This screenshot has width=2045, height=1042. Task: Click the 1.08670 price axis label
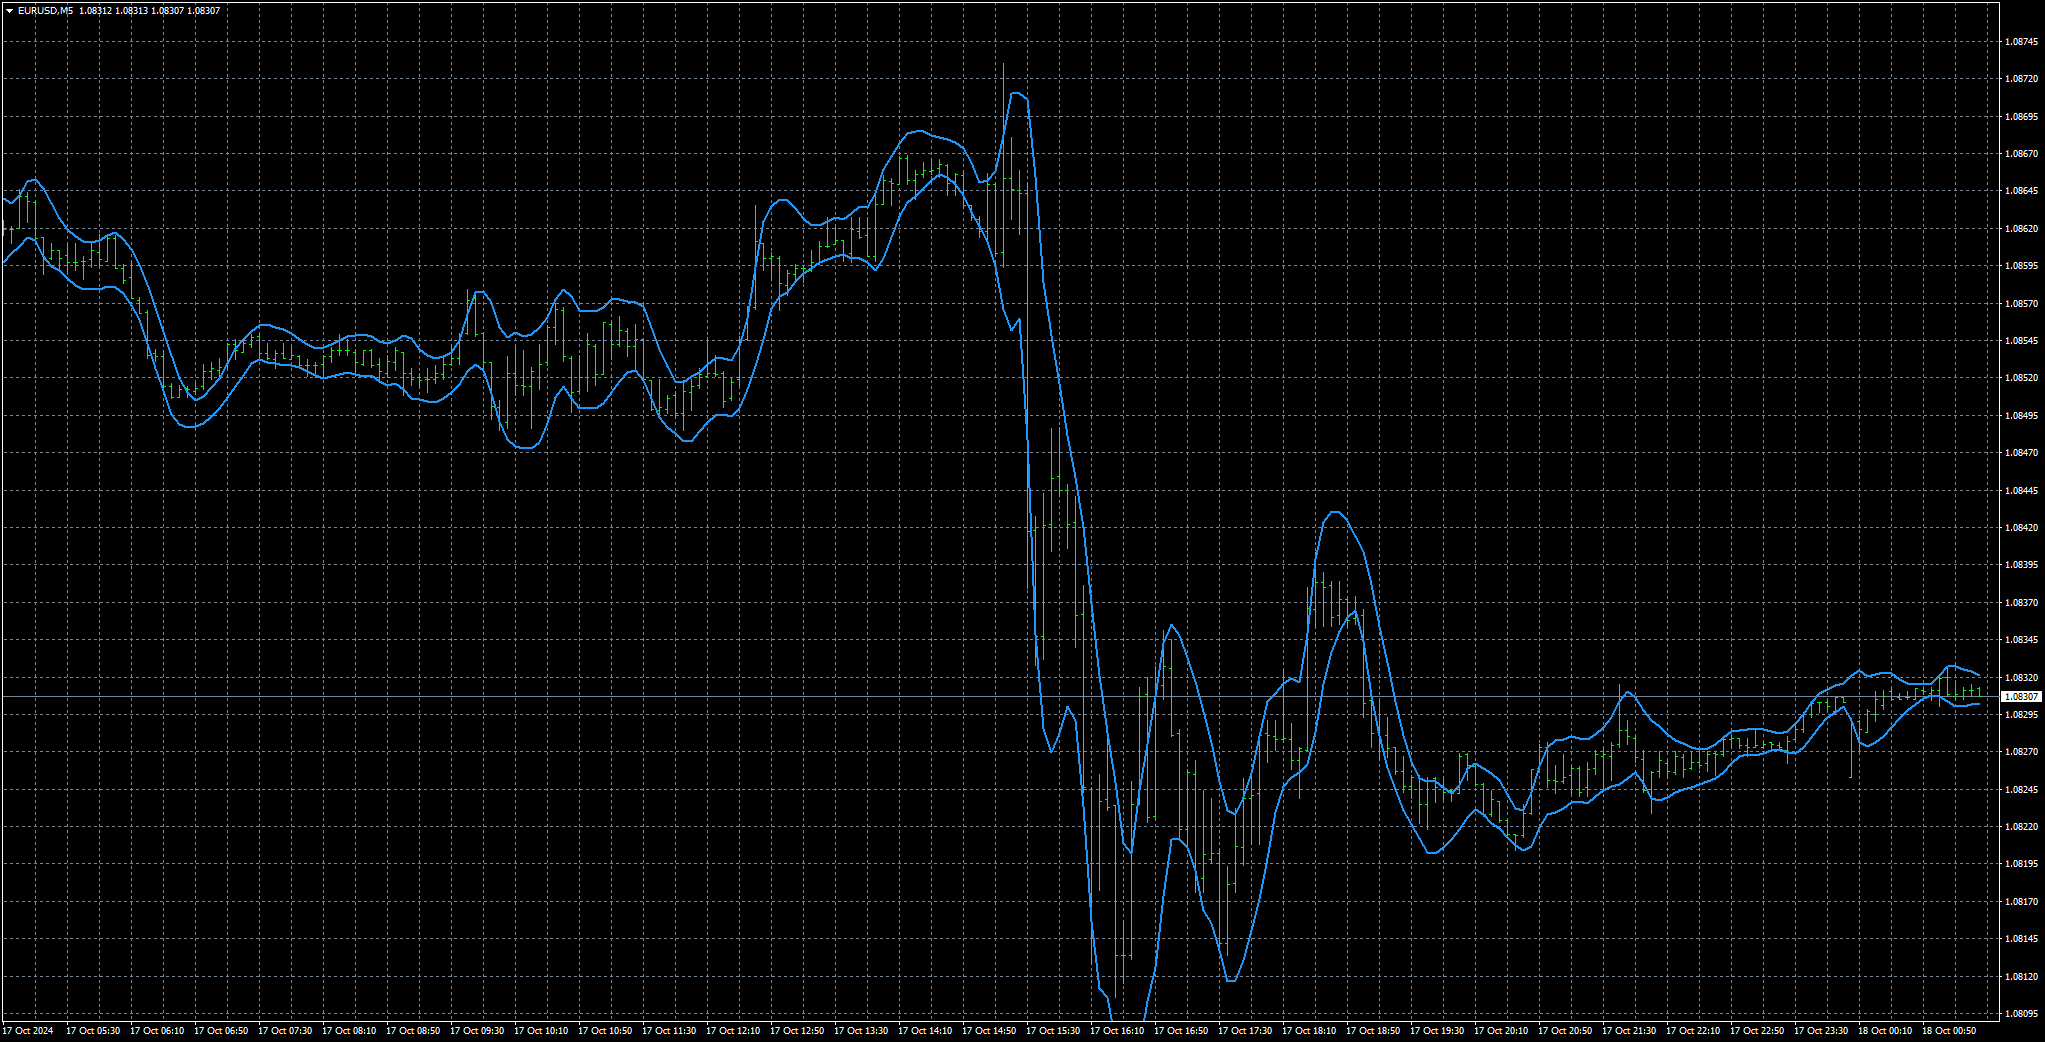pyautogui.click(x=2022, y=153)
